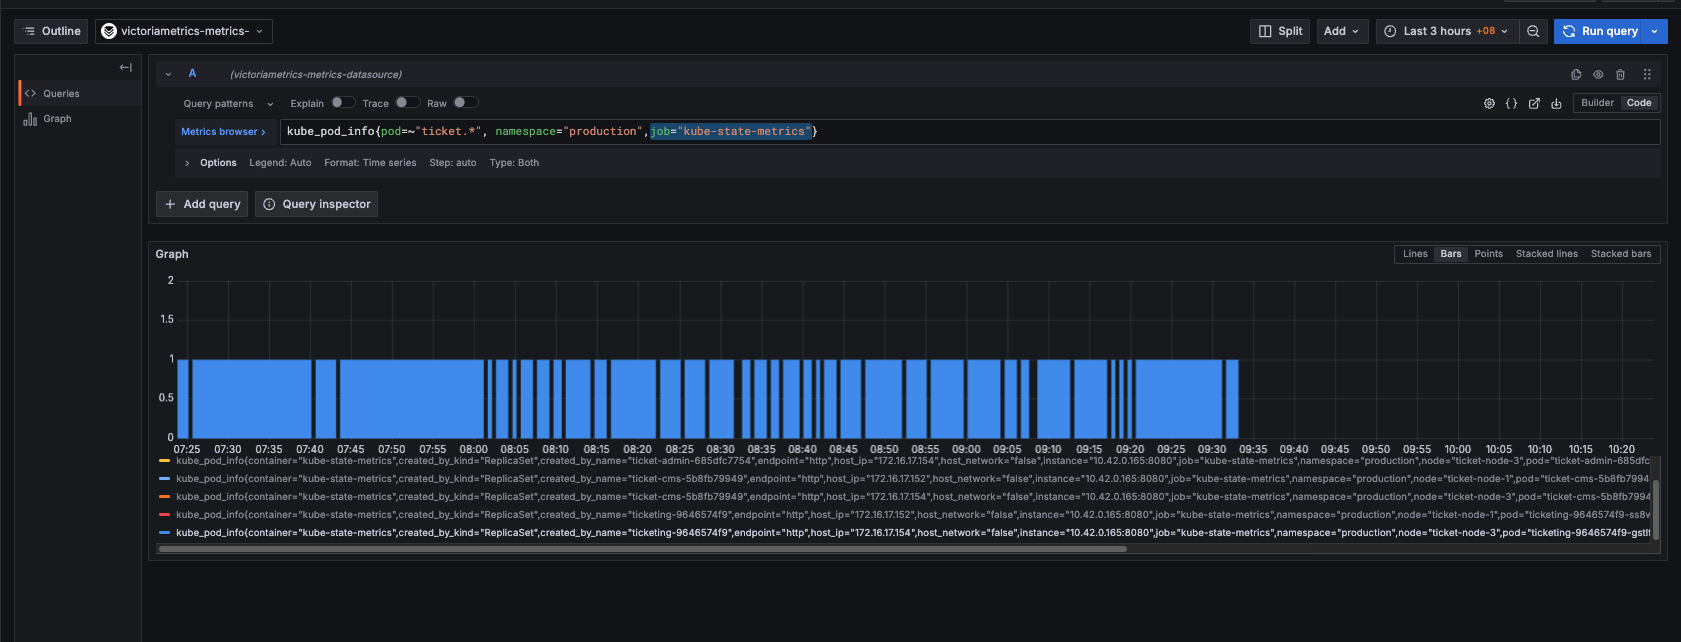Select Bars graph style
The image size is (1681, 642).
[x=1451, y=254]
